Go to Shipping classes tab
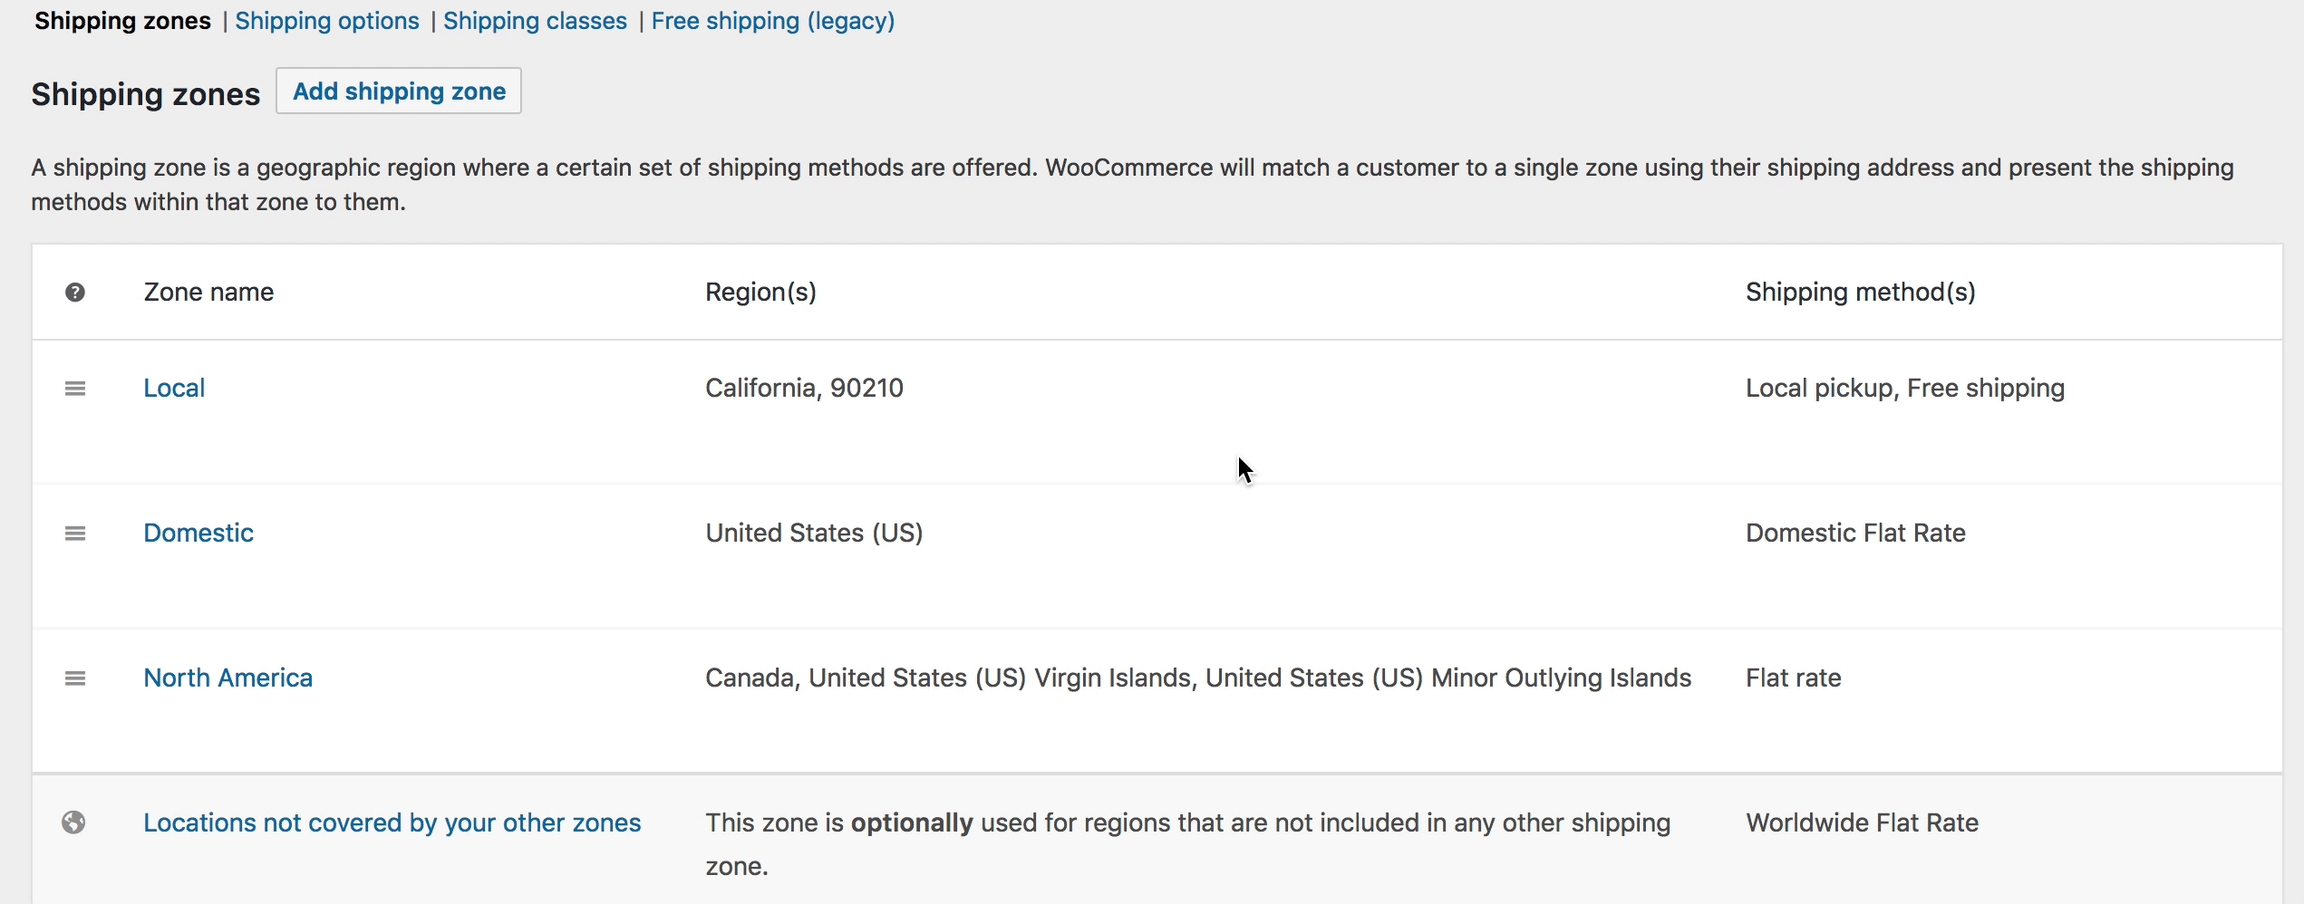The image size is (2304, 904). [535, 21]
